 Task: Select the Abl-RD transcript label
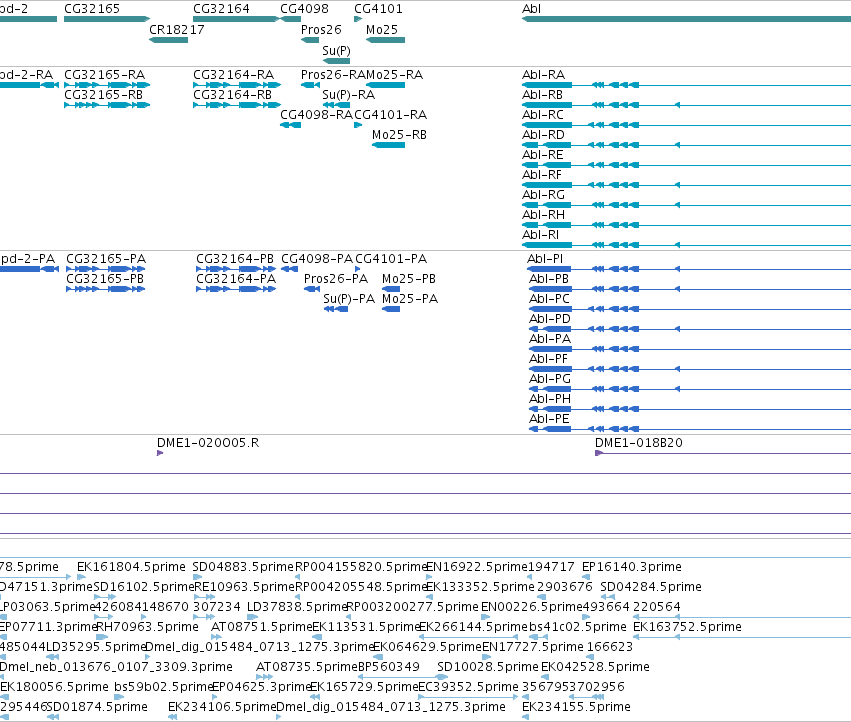pos(543,135)
